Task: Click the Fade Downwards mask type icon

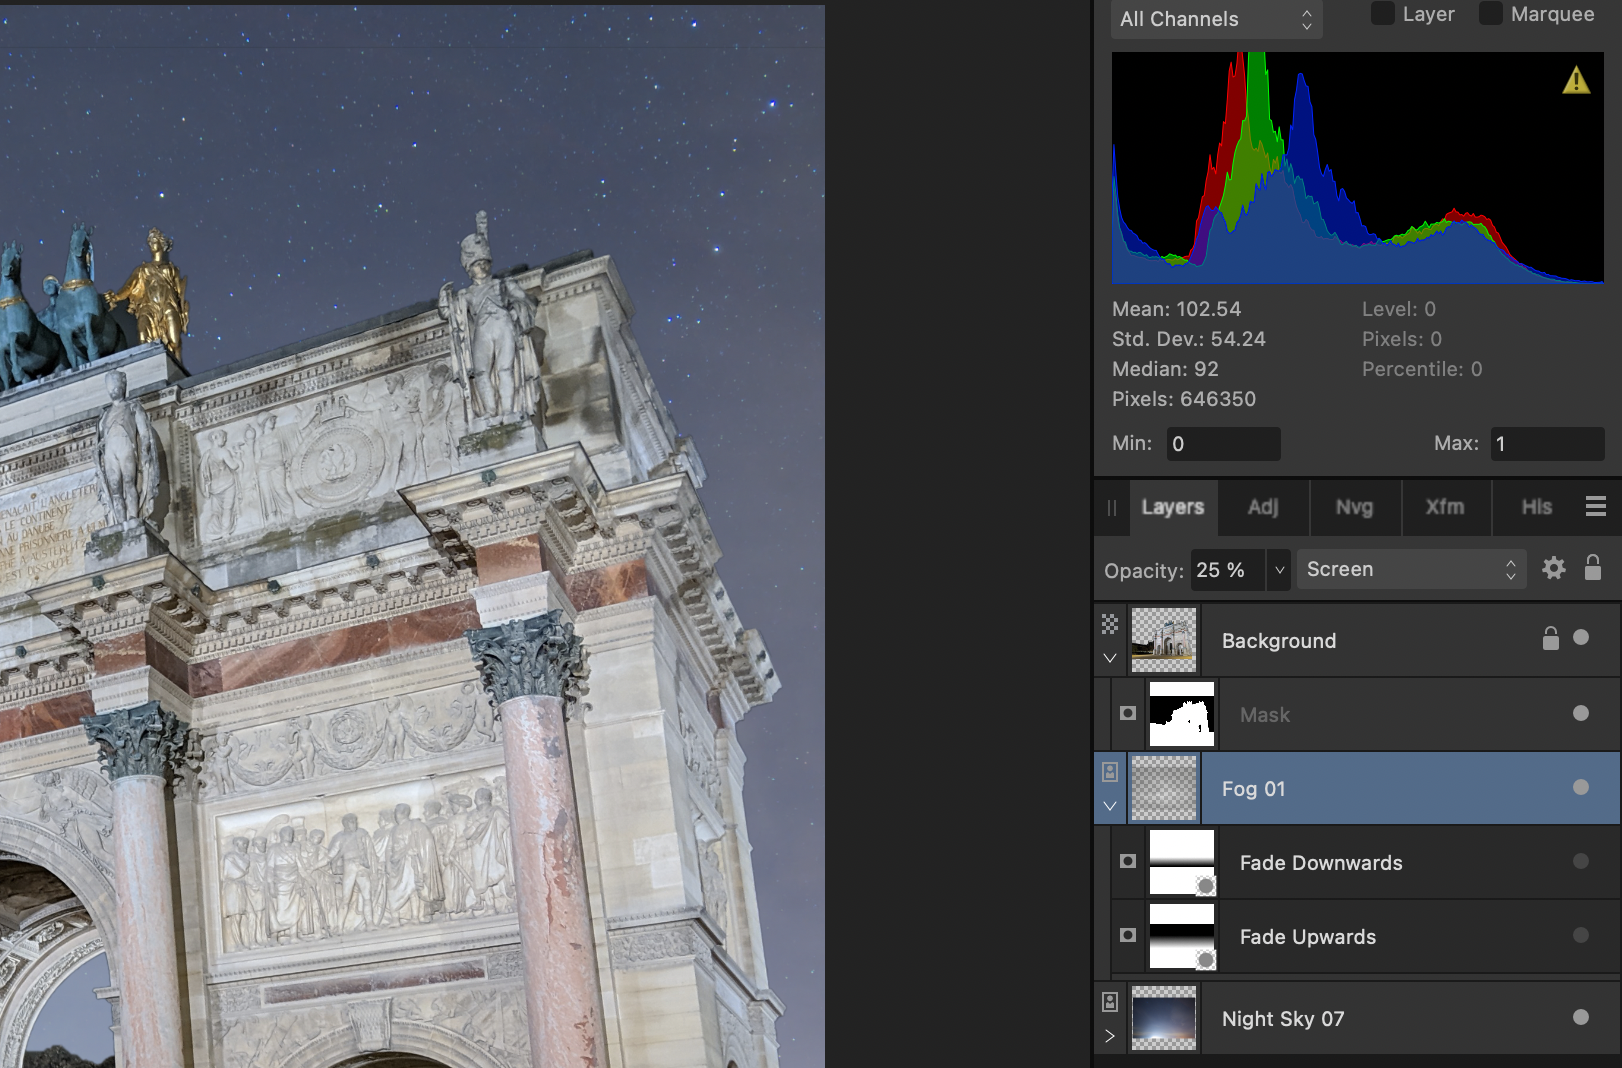Action: point(1128,862)
